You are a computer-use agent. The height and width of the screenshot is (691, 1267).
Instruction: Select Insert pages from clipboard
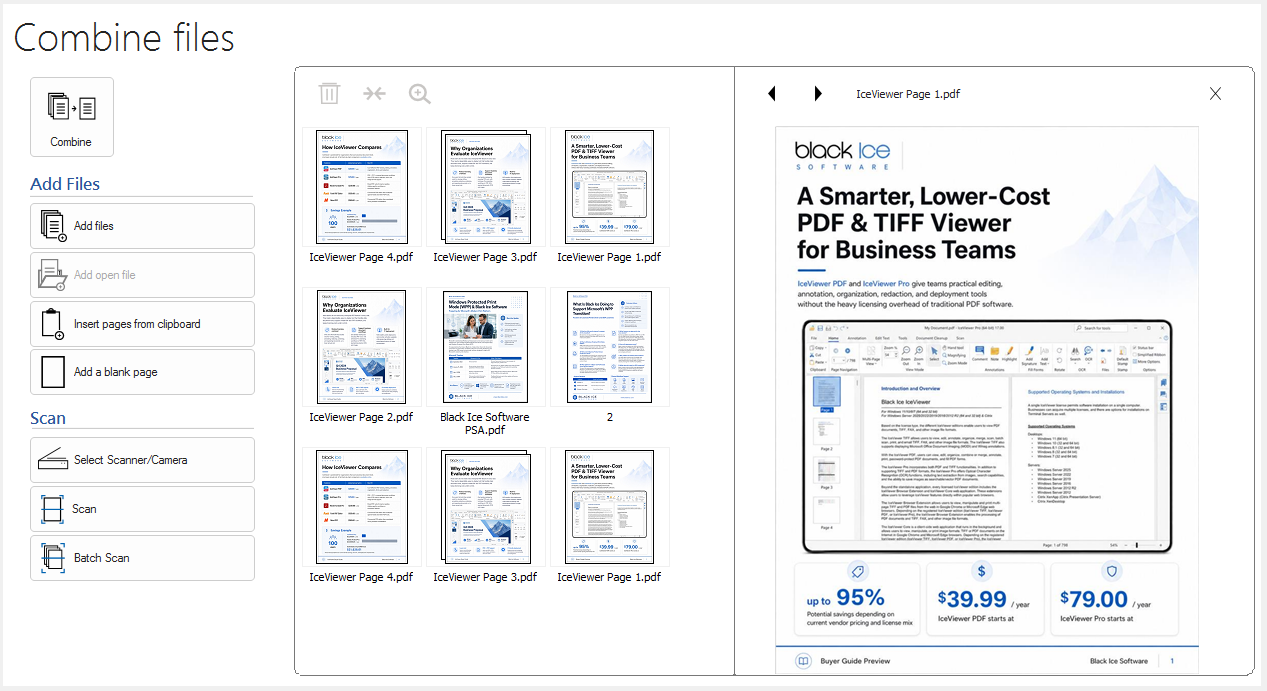click(142, 324)
